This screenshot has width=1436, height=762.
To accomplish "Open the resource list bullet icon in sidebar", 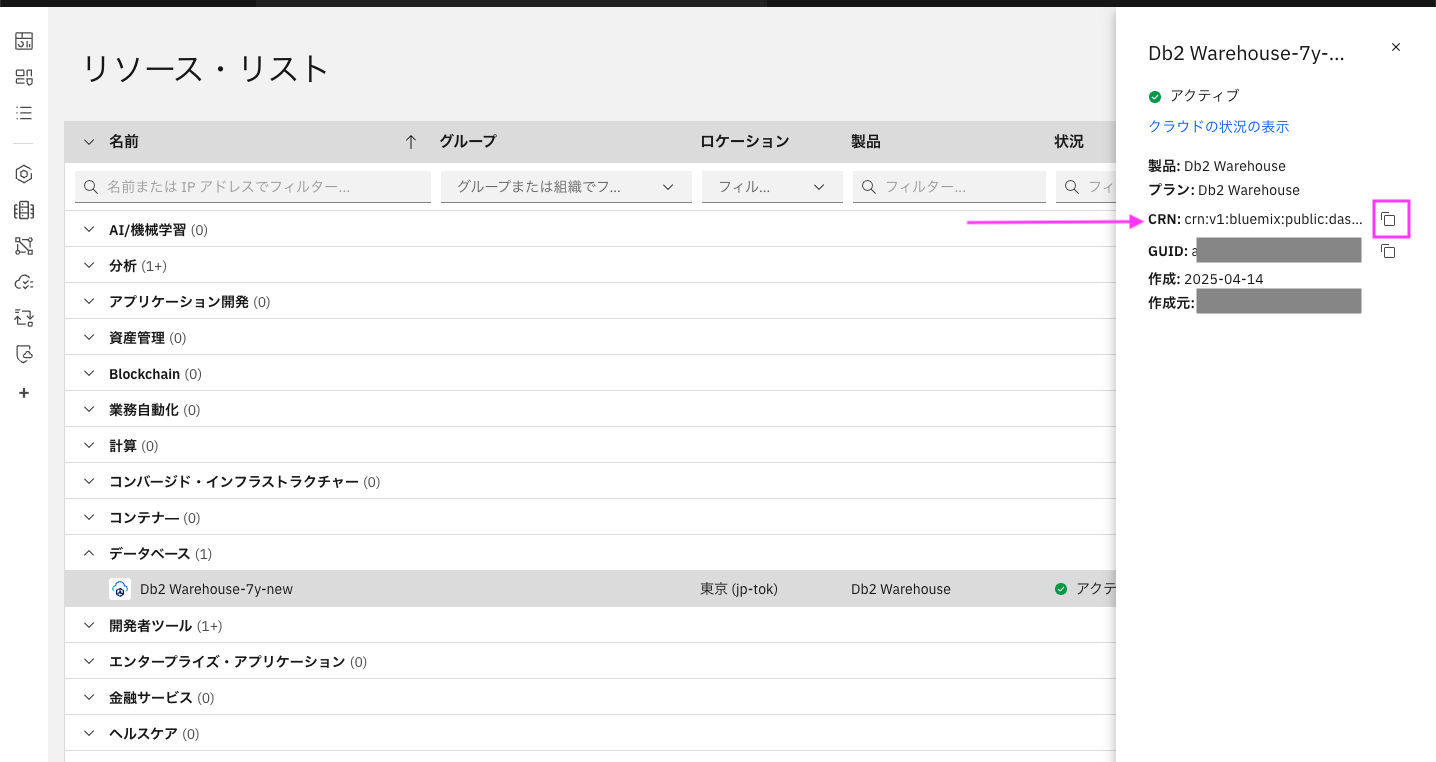I will pos(24,113).
